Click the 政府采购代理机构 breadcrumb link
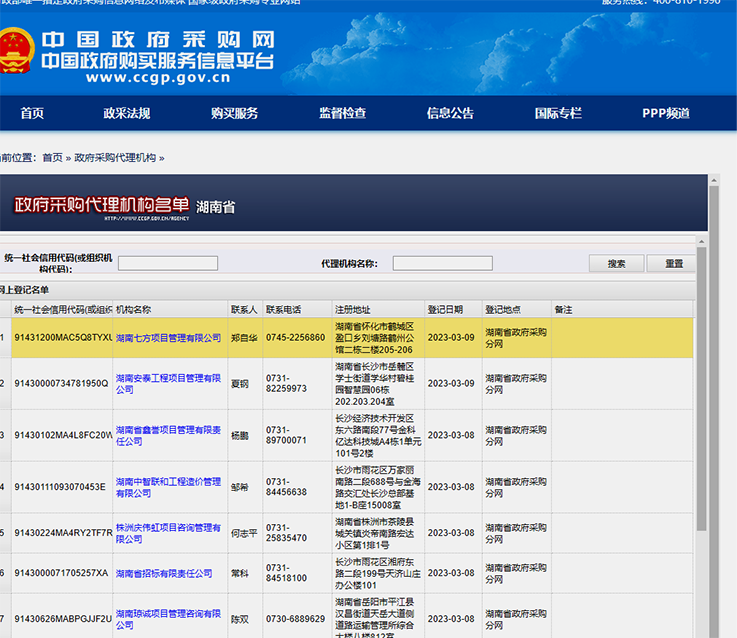The image size is (737, 638). pos(115,158)
